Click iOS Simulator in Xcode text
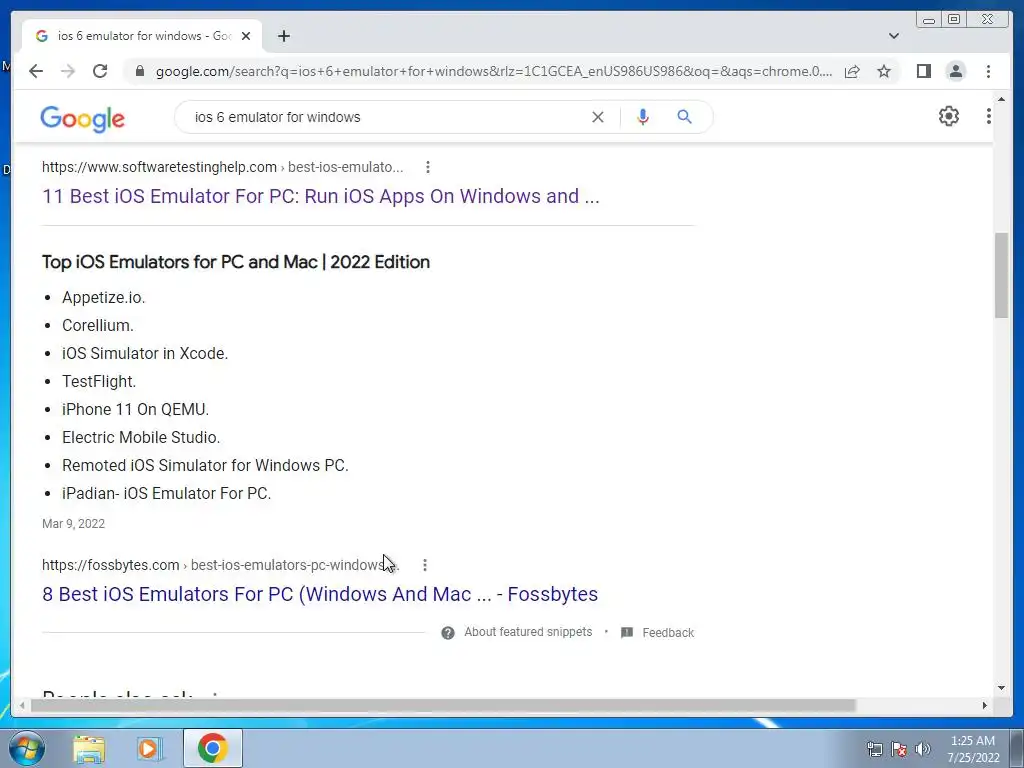This screenshot has height=768, width=1024. tap(145, 353)
